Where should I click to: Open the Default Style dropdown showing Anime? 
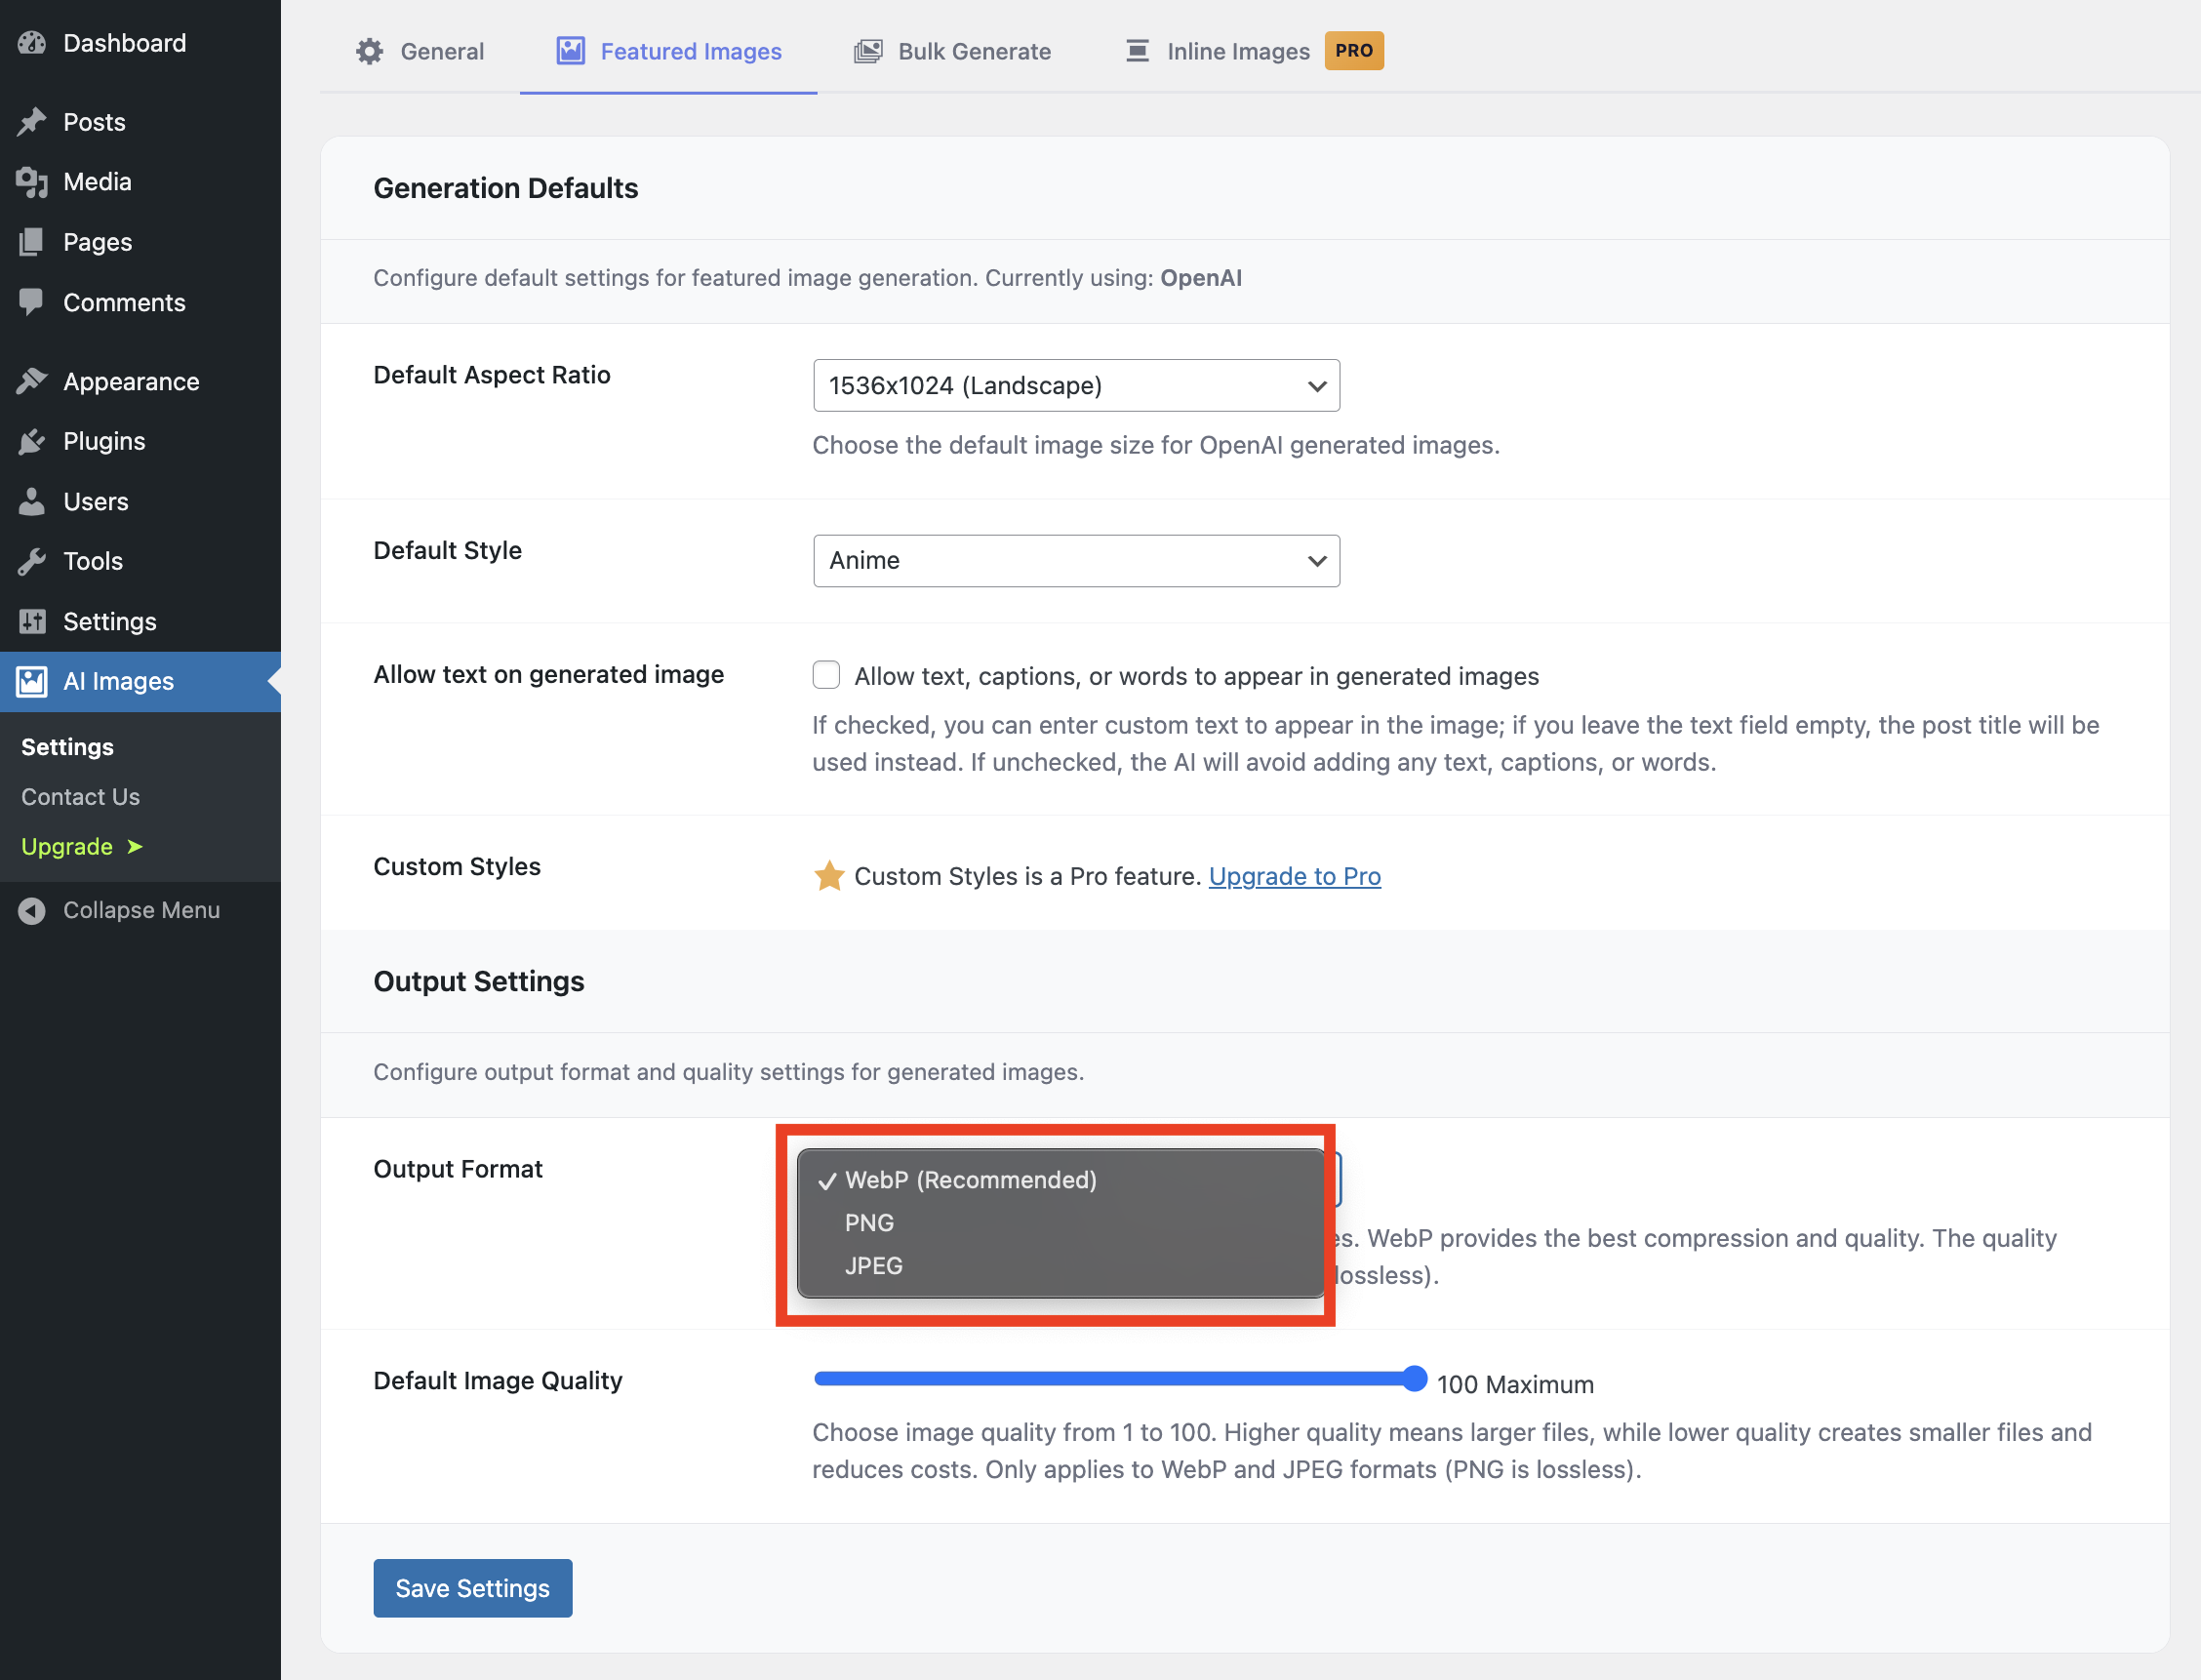pyautogui.click(x=1076, y=561)
